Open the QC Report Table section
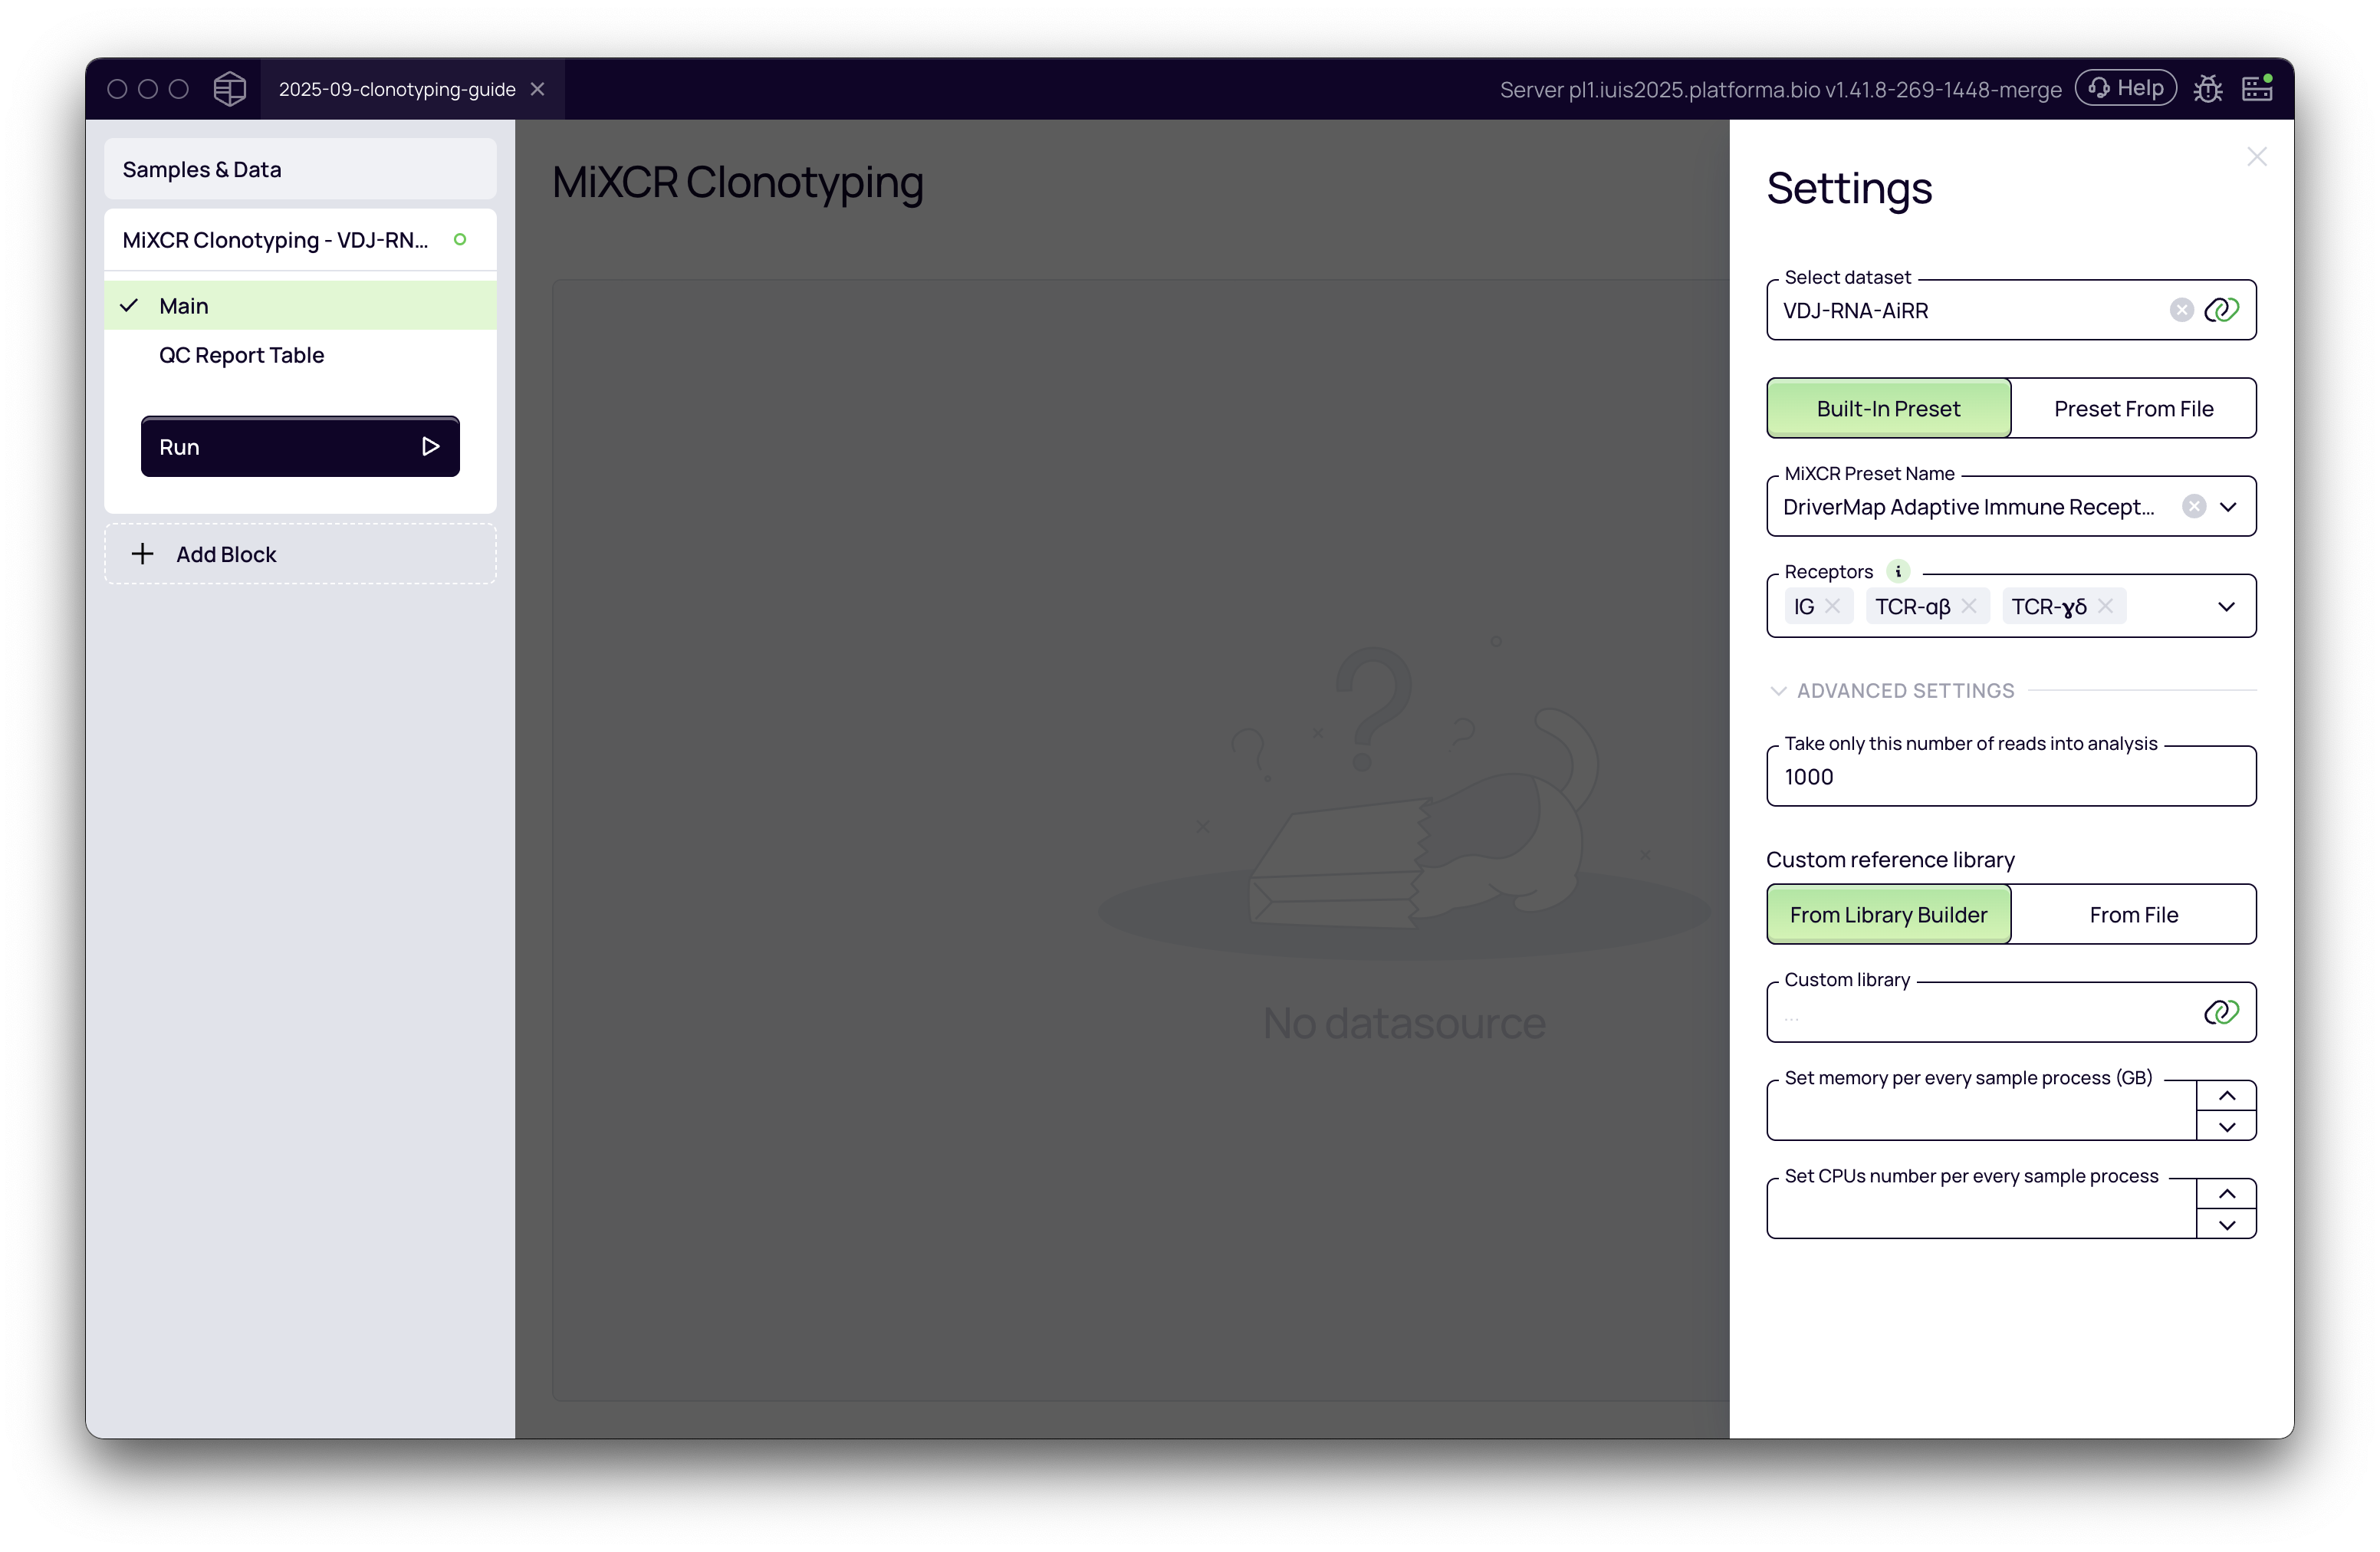The width and height of the screenshot is (2380, 1552). click(241, 355)
